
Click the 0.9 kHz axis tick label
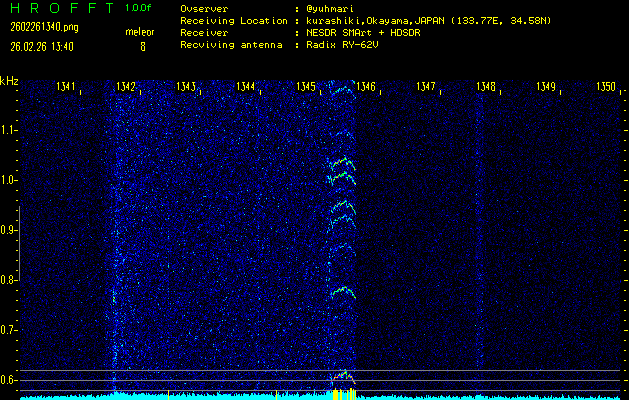click(7, 230)
